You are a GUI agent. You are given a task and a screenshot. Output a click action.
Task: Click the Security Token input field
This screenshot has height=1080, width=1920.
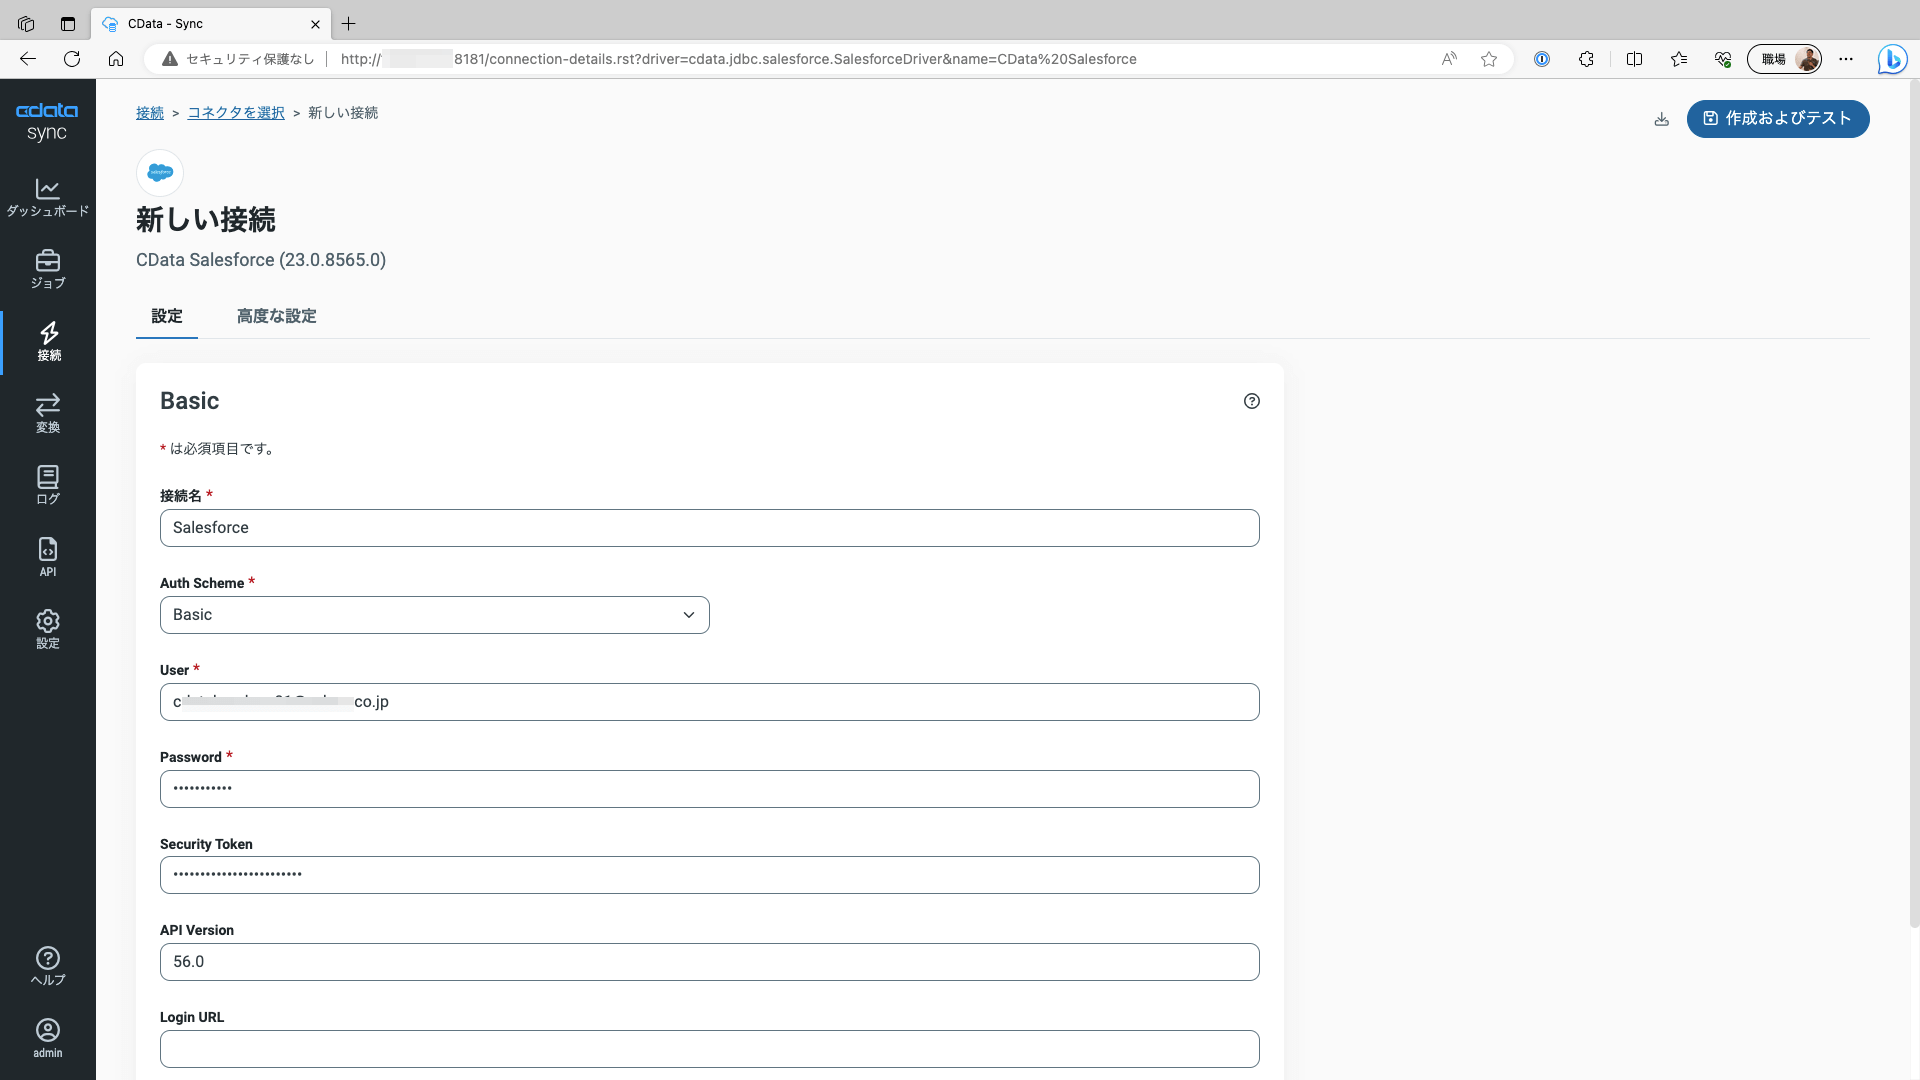[x=709, y=875]
